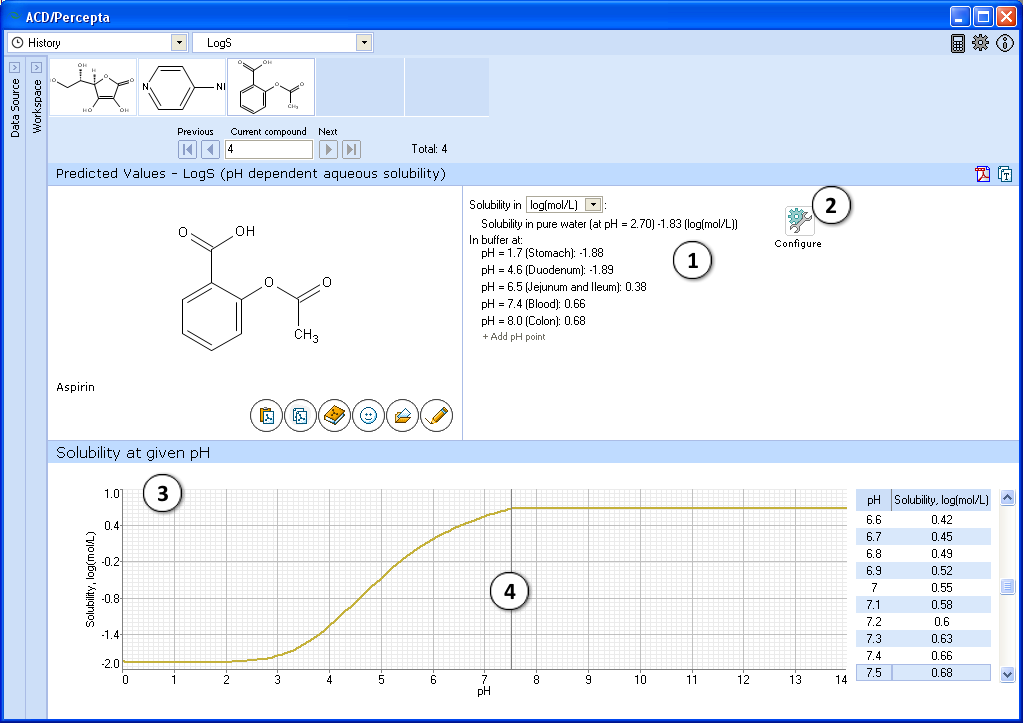Click pH = 6.5 (Jejunum and Ileum) line

(x=564, y=287)
